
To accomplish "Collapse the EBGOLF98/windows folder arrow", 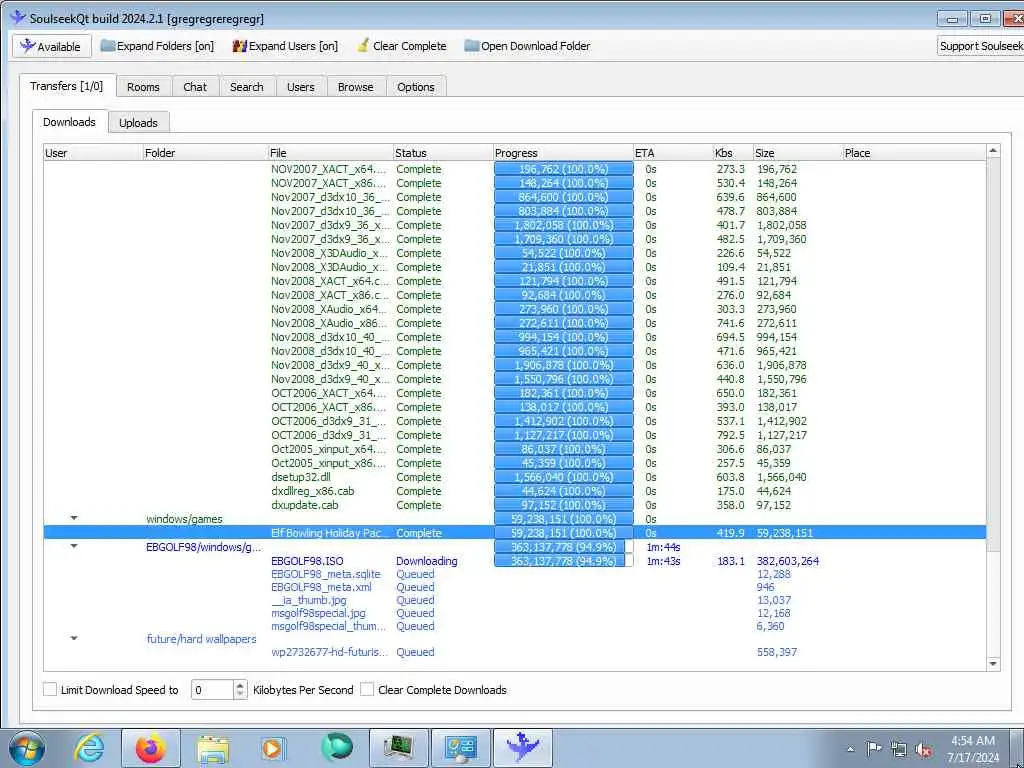I will (x=74, y=547).
